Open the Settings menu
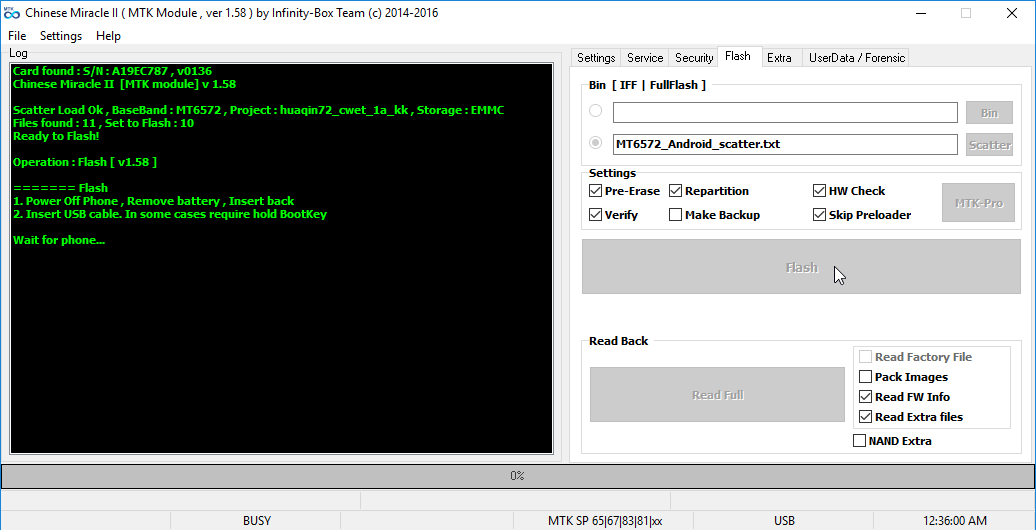This screenshot has height=530, width=1036. [61, 36]
